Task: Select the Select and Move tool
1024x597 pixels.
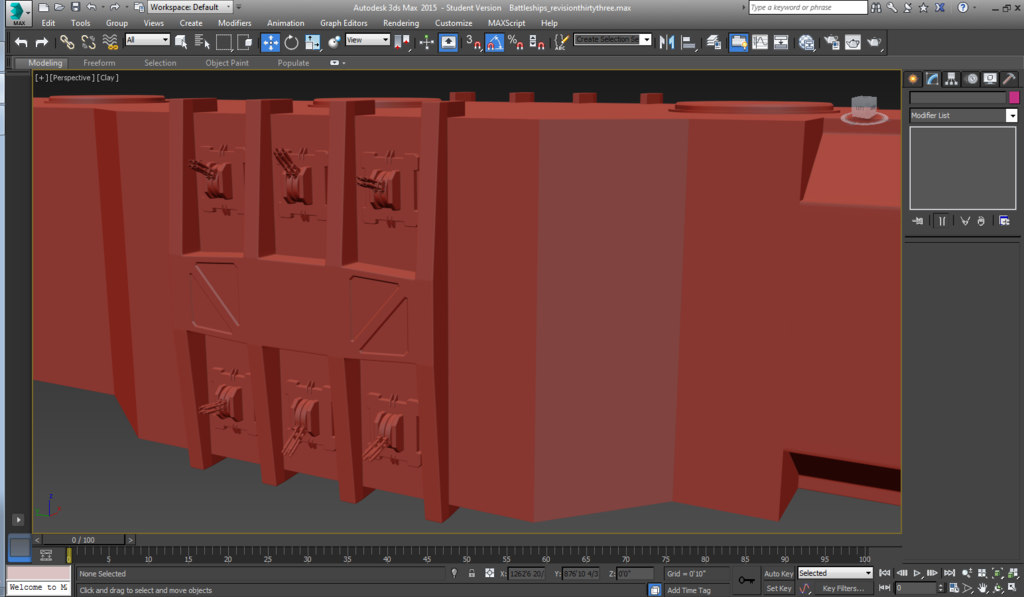Action: tap(270, 42)
